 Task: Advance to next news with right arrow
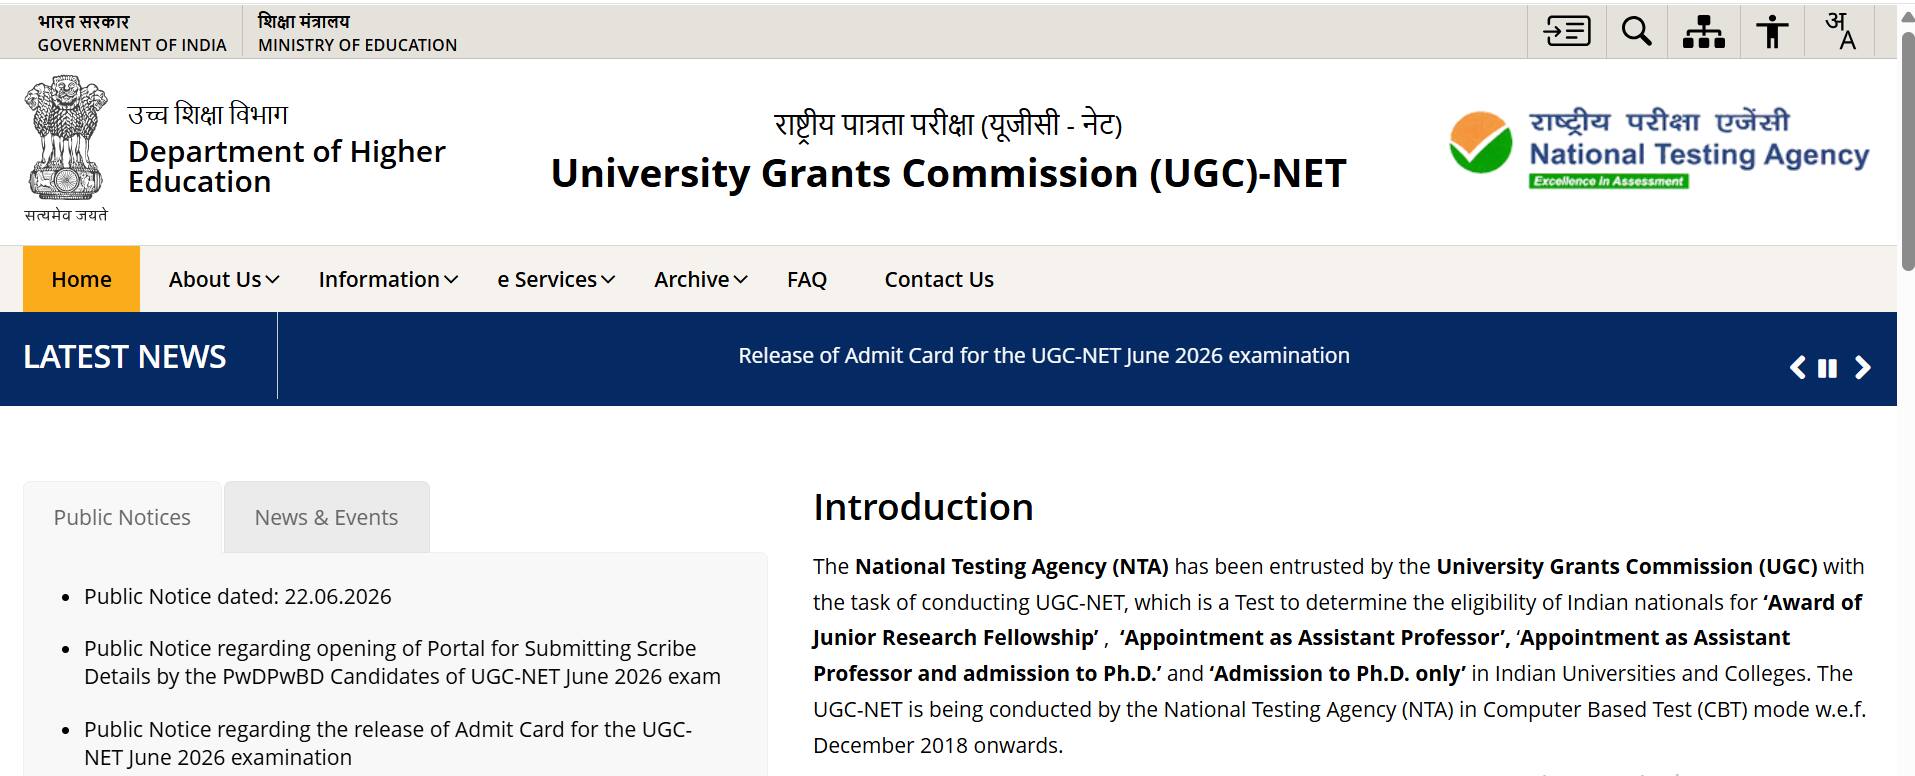point(1862,368)
